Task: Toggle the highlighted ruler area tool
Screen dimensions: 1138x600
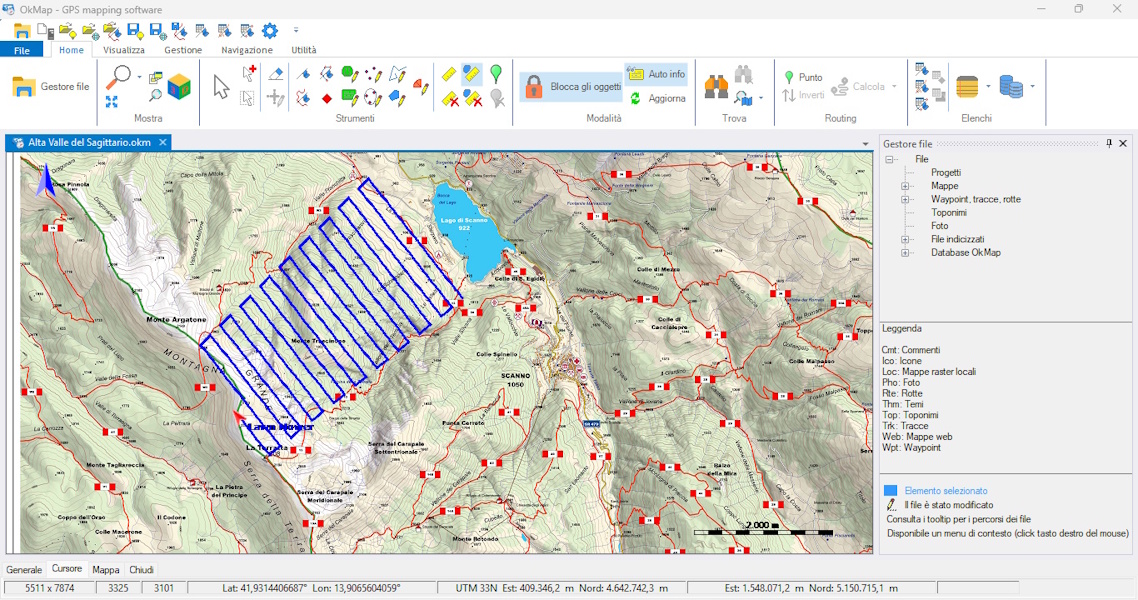Action: 472,74
